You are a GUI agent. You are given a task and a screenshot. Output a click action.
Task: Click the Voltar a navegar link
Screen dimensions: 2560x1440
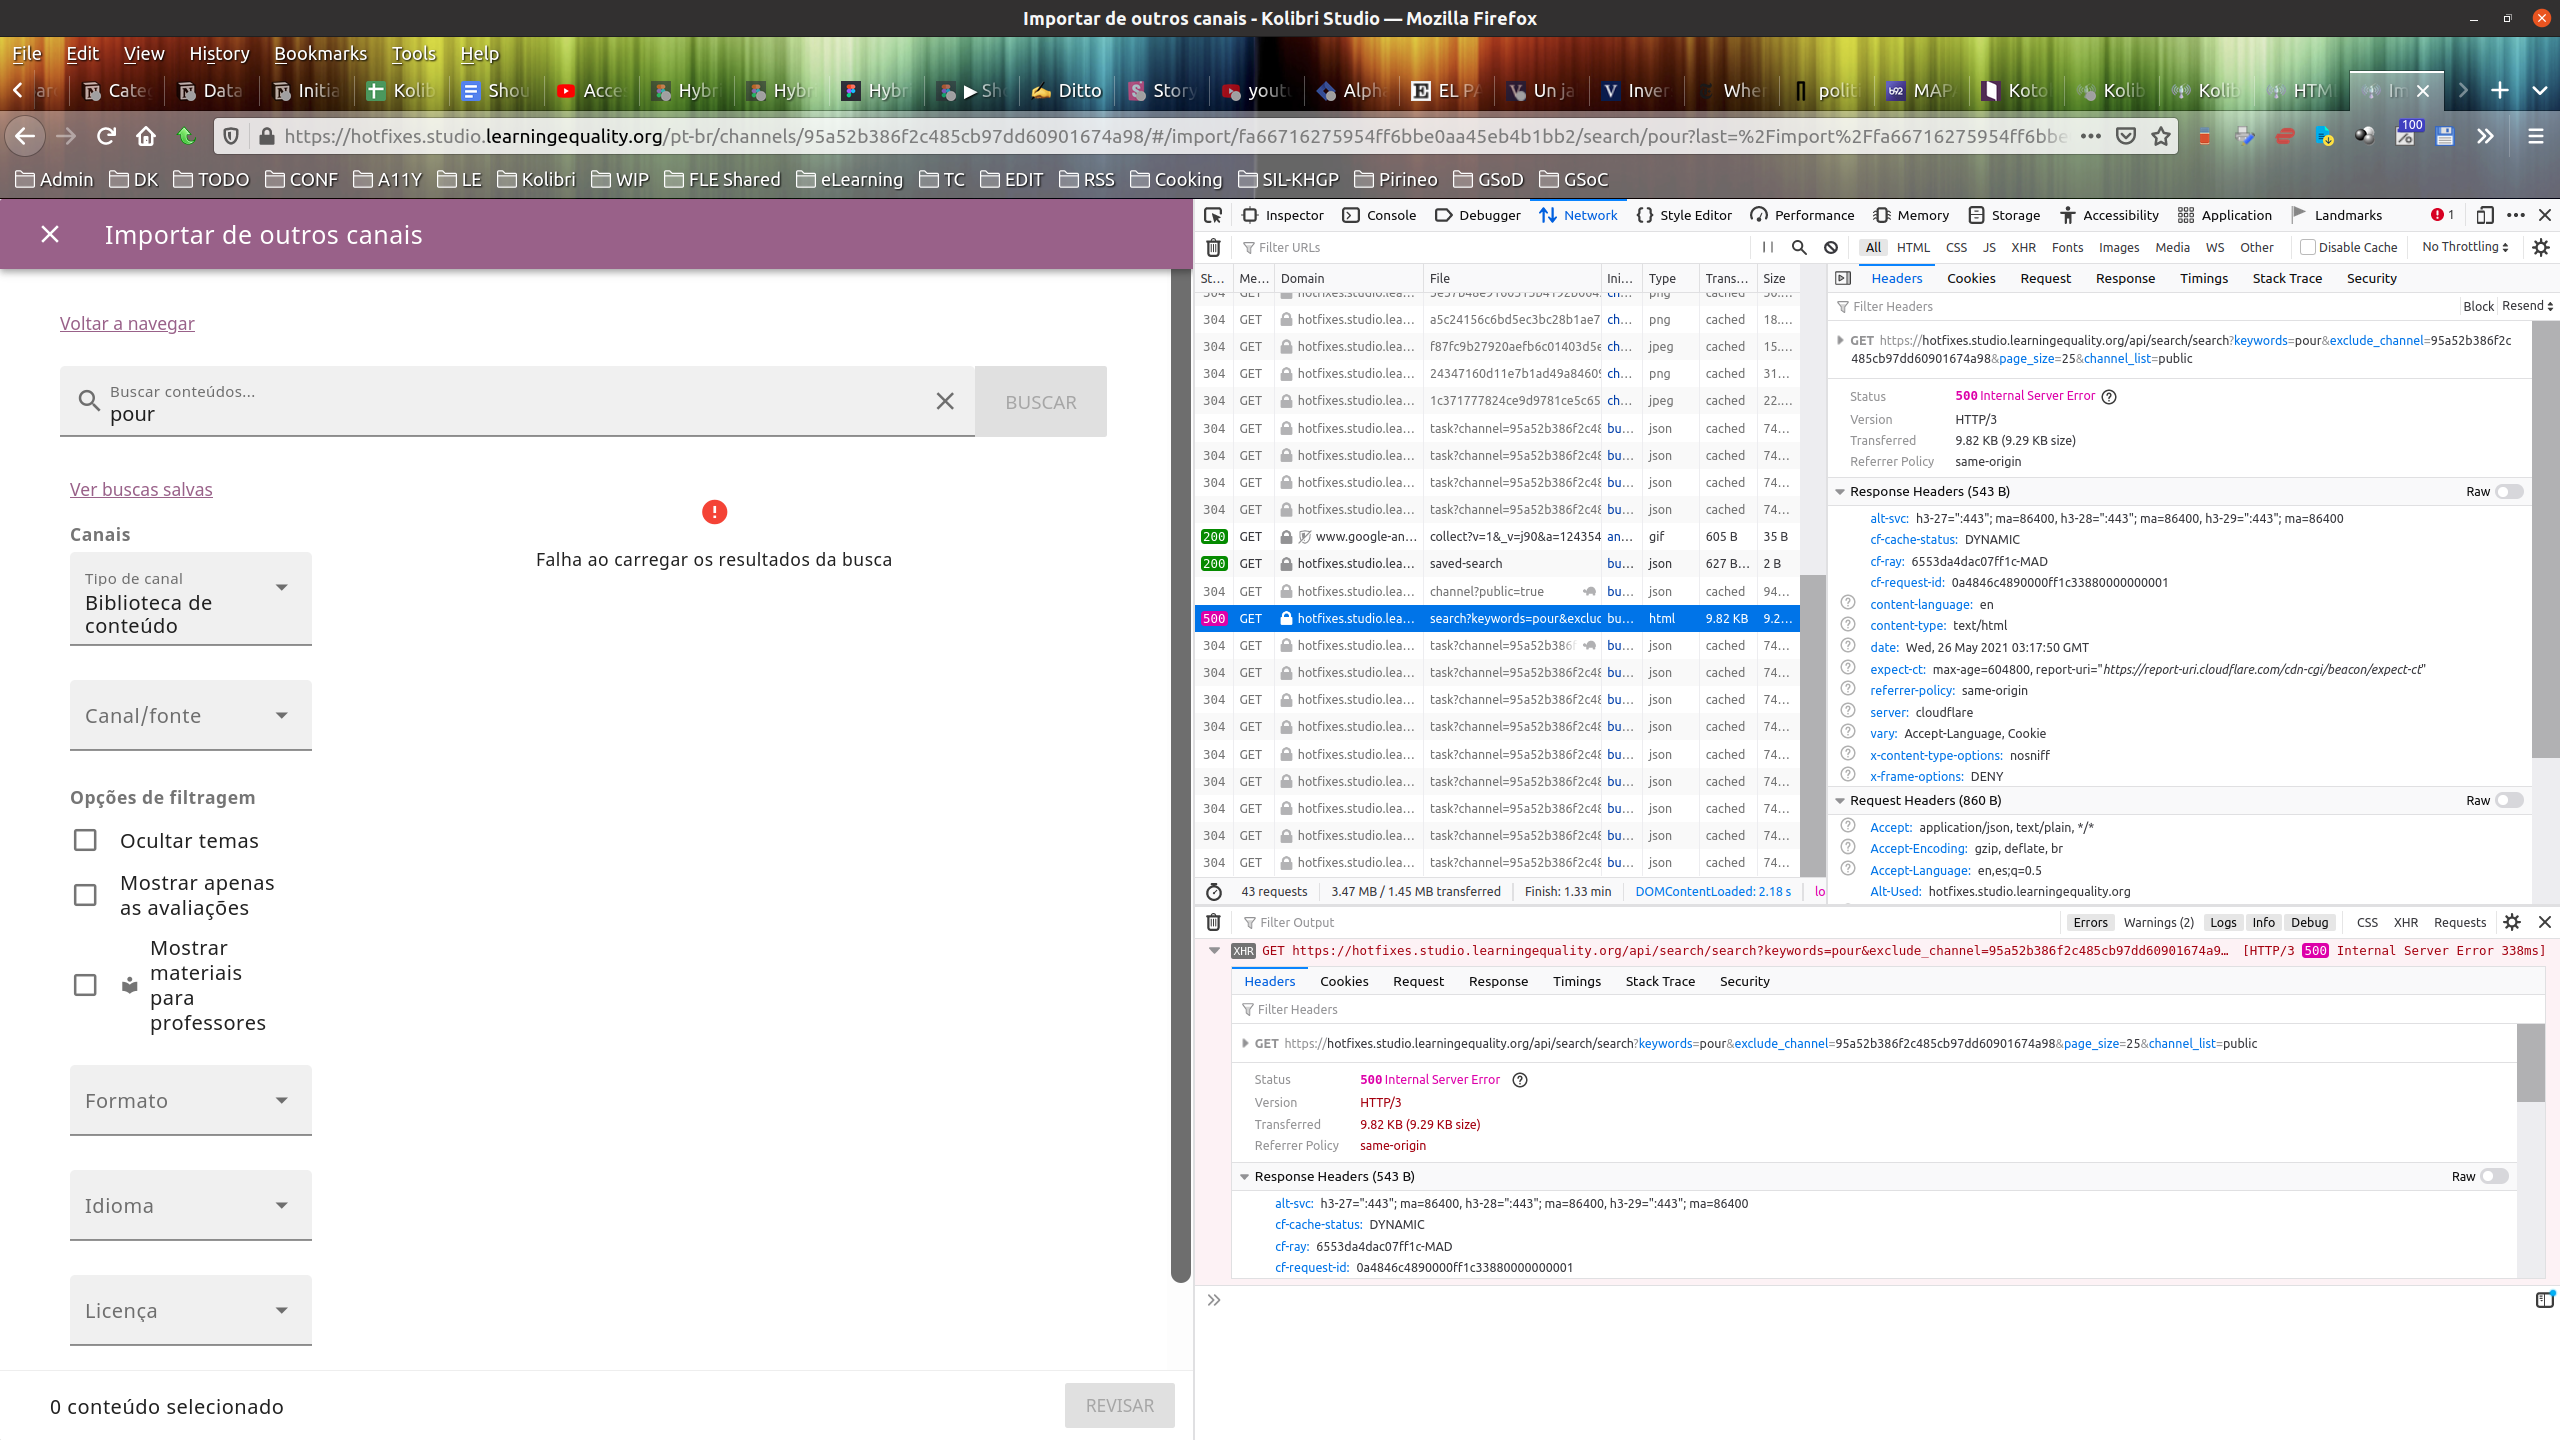(x=127, y=323)
